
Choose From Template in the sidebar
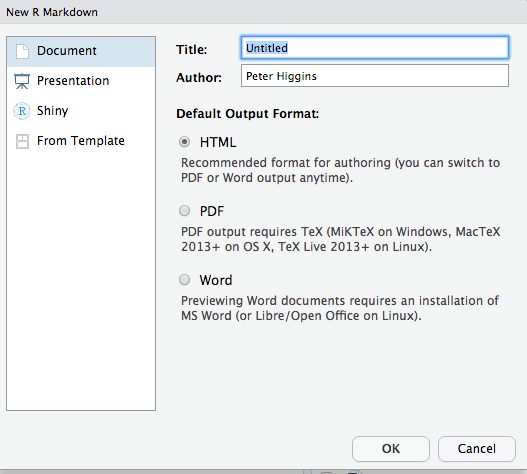click(x=81, y=141)
